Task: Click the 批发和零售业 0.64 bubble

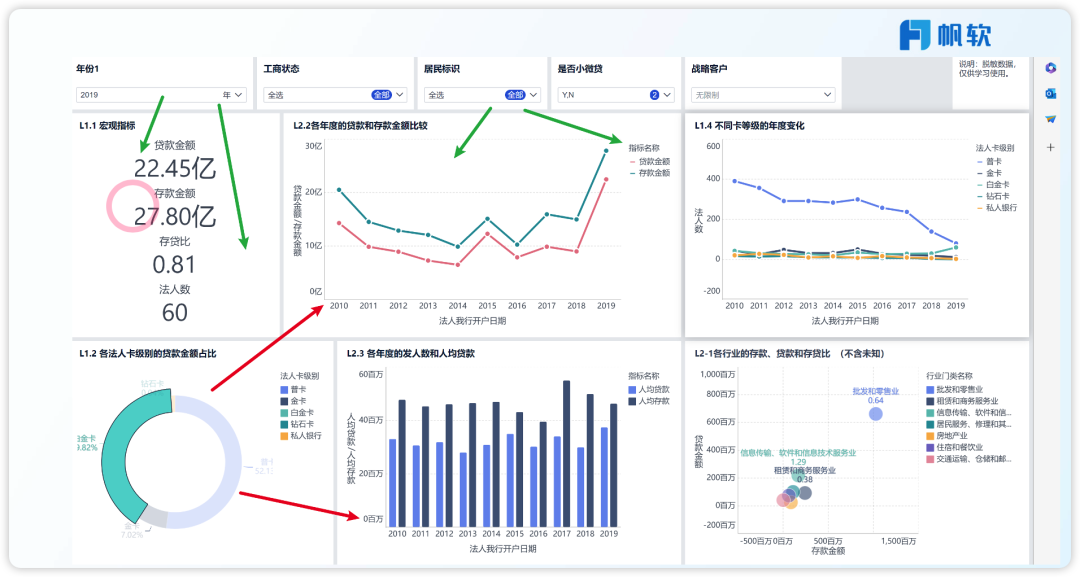Action: point(875,414)
